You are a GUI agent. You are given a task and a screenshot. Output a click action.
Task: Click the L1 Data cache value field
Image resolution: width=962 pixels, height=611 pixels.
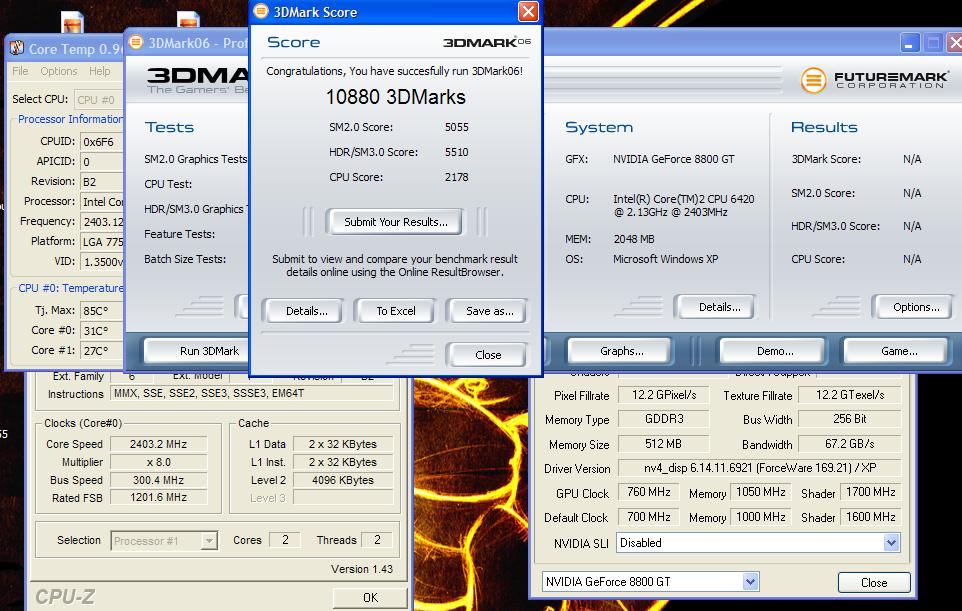(343, 444)
